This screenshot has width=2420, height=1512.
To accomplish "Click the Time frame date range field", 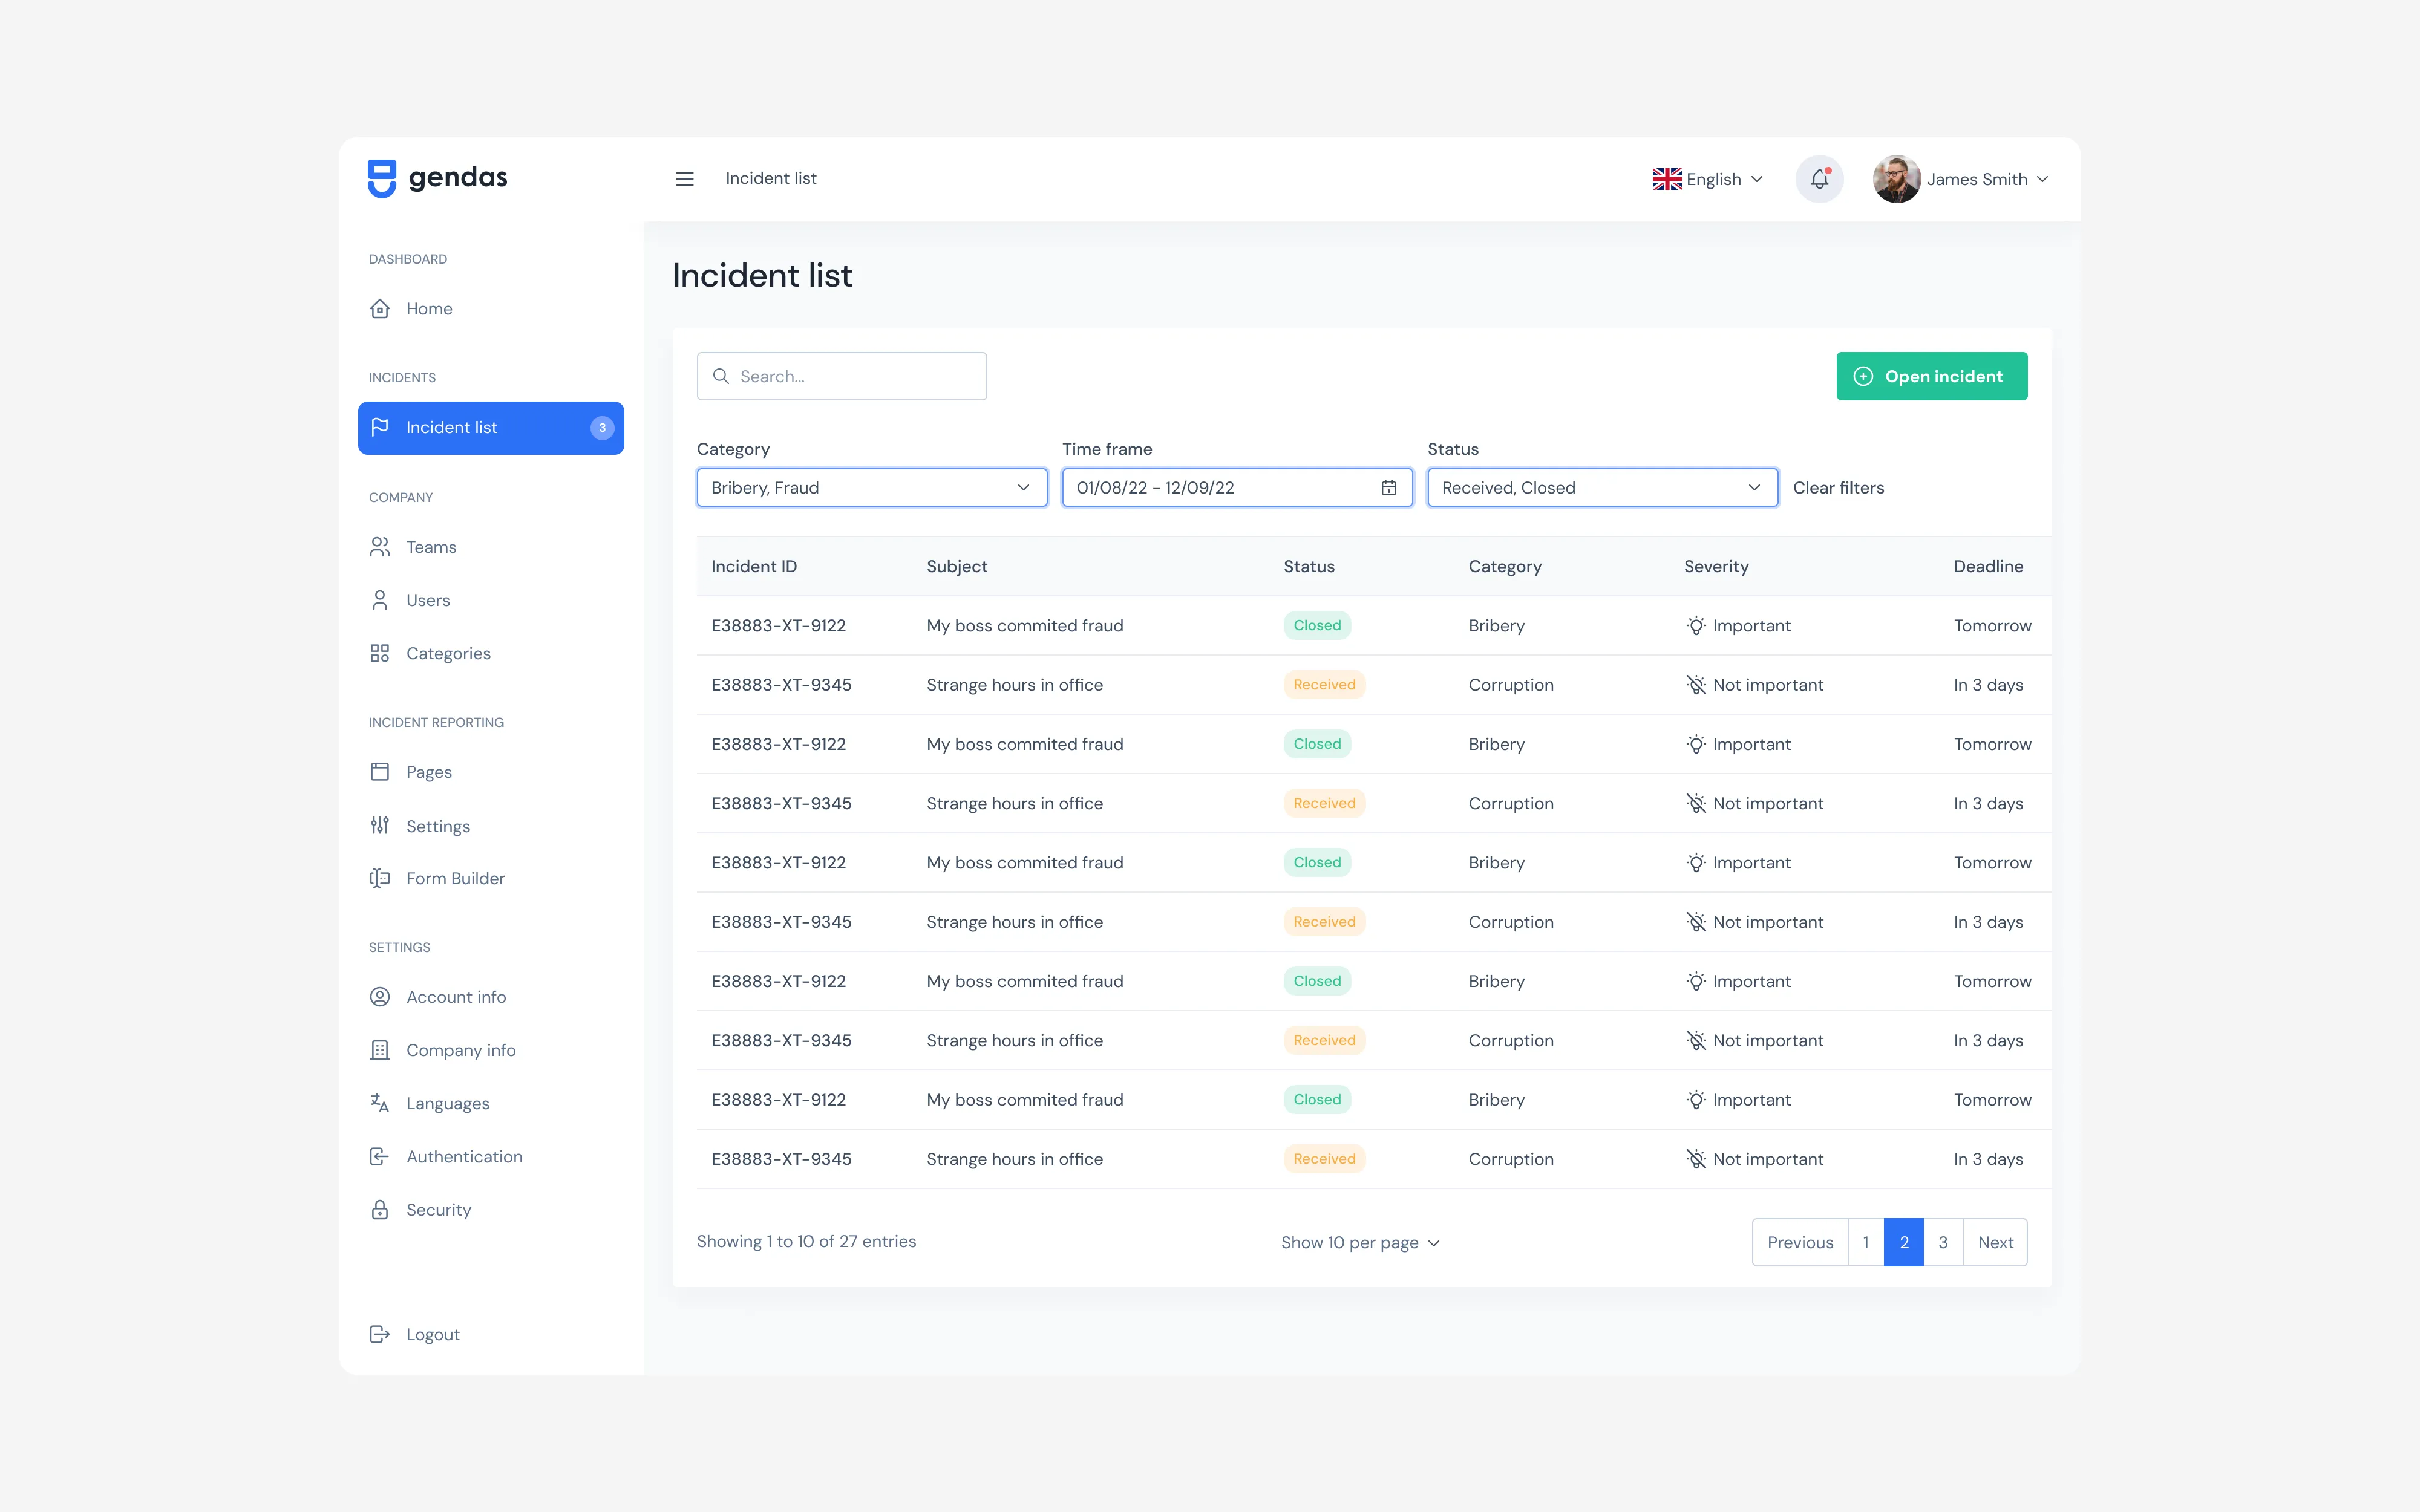I will 1237,488.
